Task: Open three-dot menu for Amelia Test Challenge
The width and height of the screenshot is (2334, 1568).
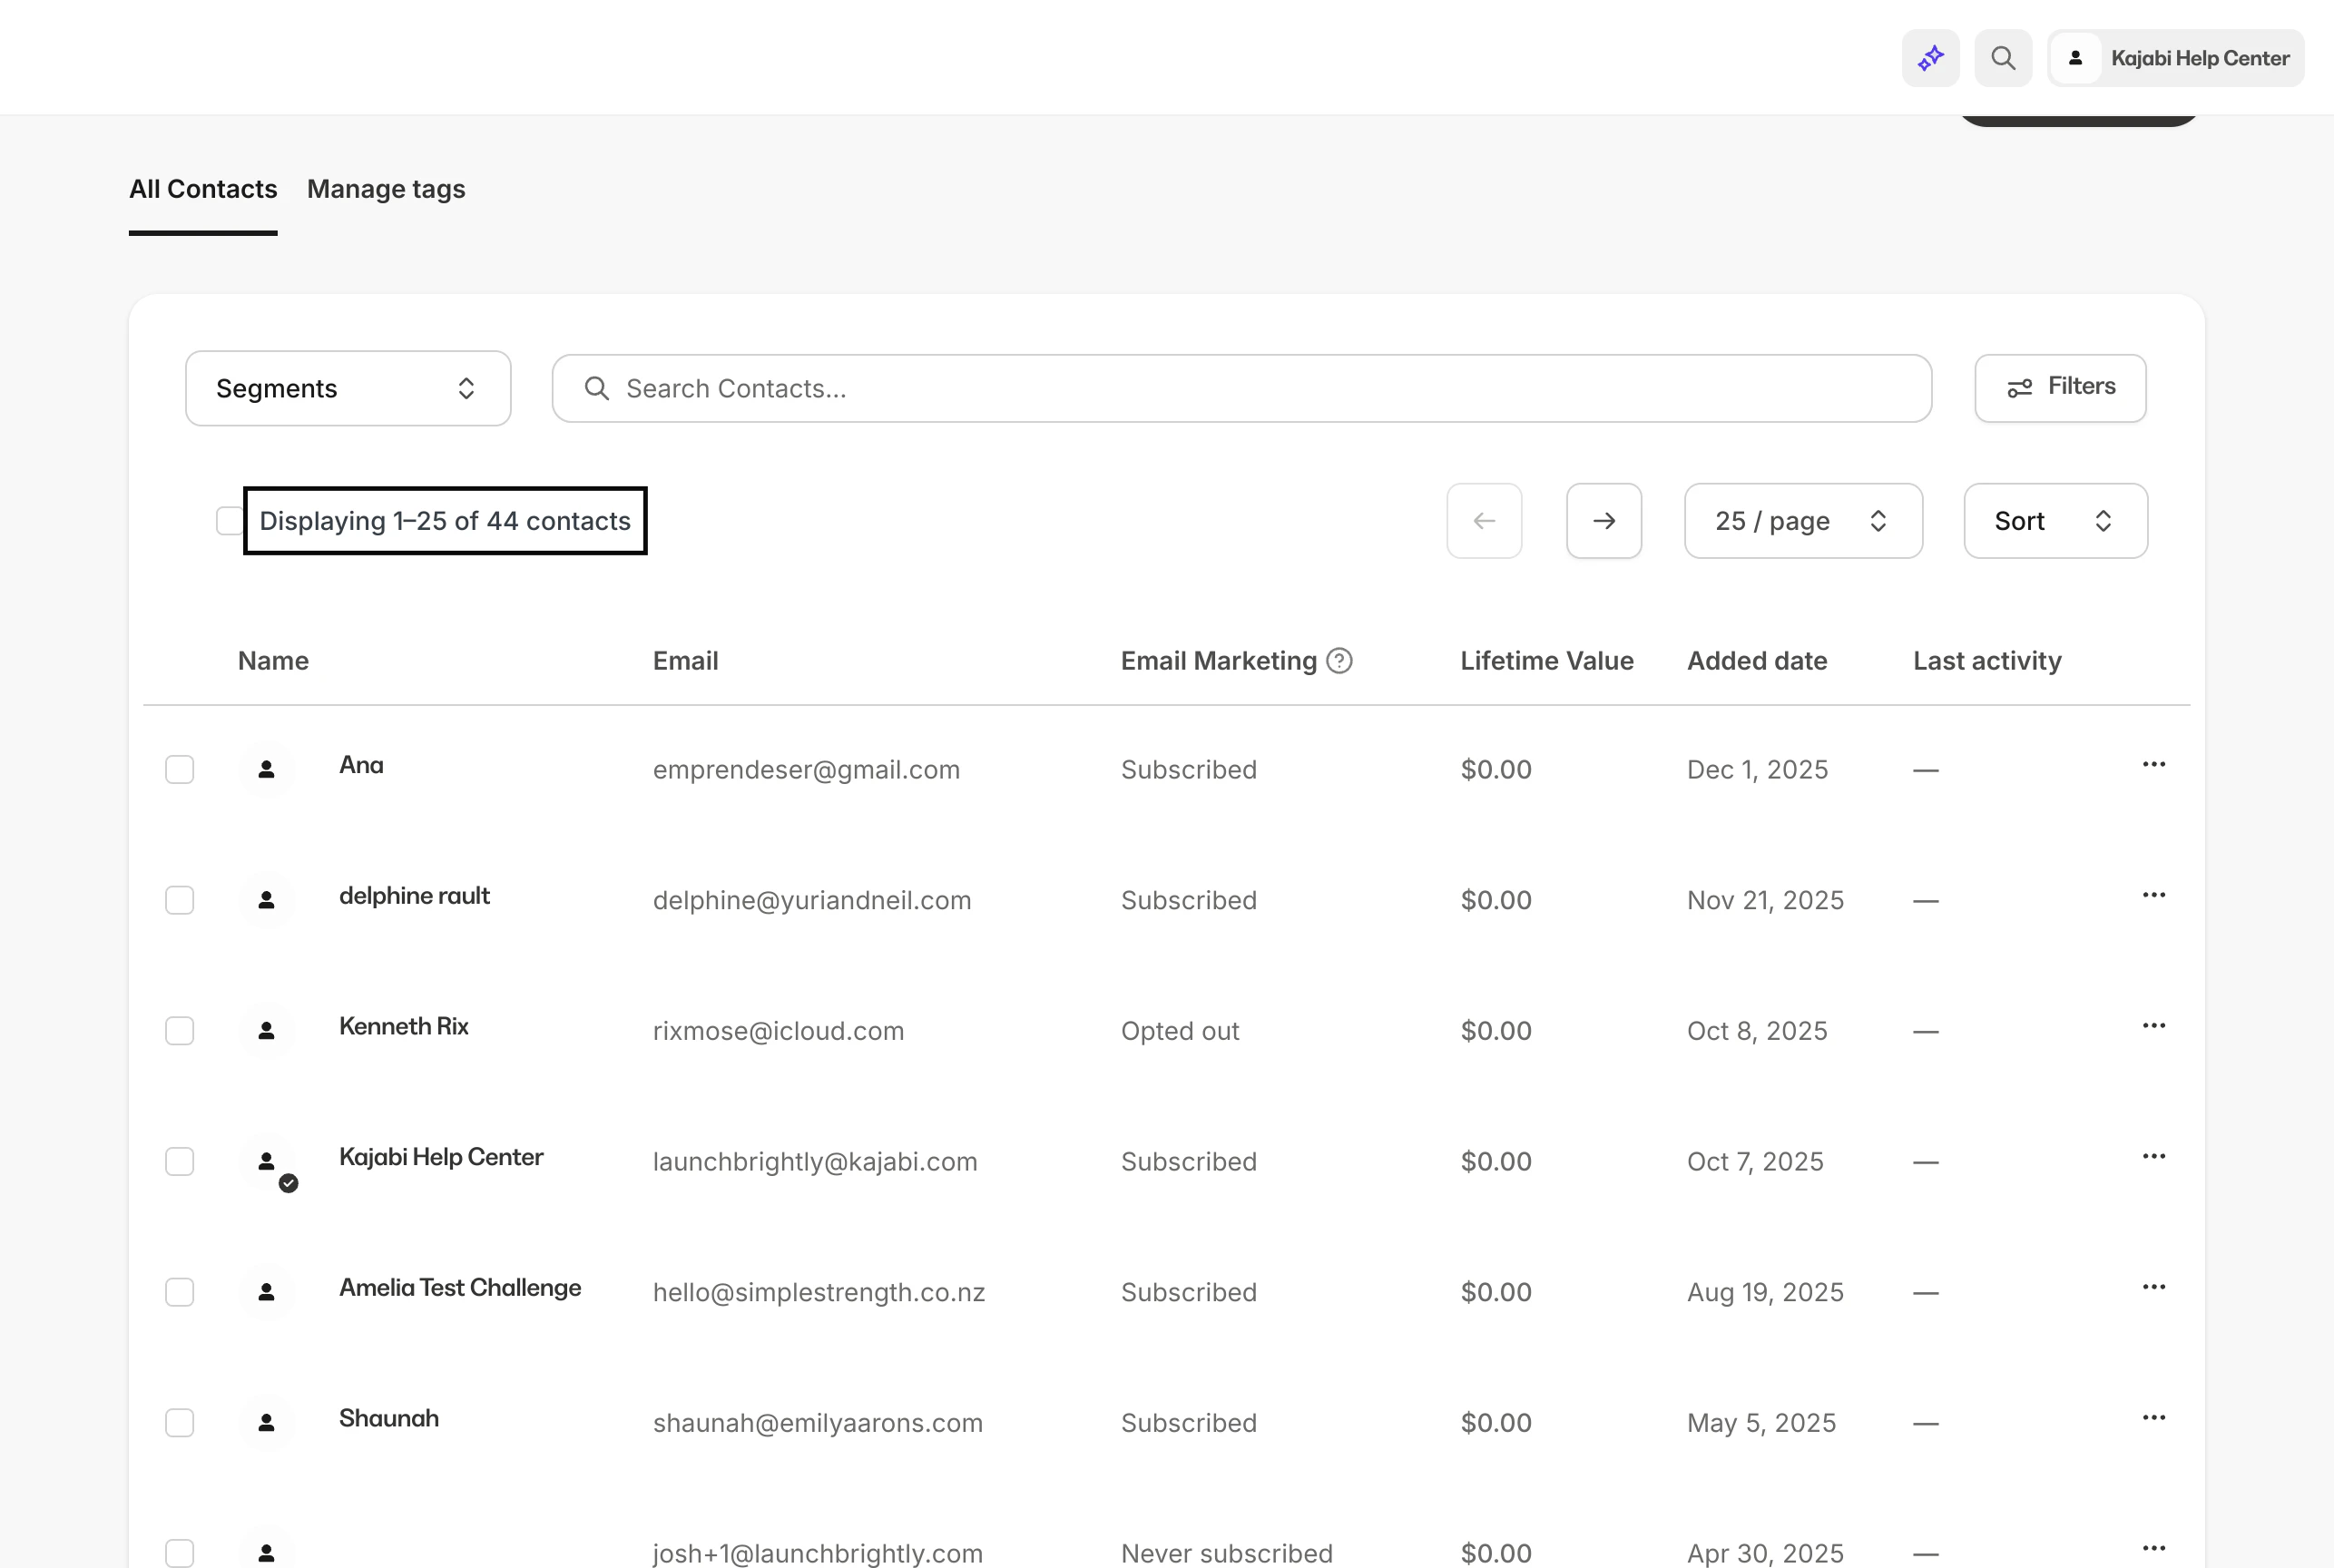Action: click(x=2153, y=1287)
